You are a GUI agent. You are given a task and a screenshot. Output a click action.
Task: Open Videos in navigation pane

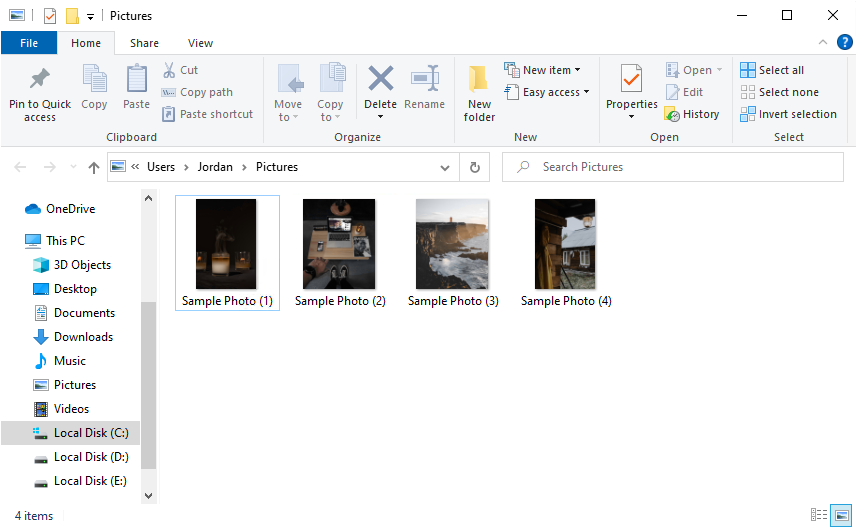(71, 409)
